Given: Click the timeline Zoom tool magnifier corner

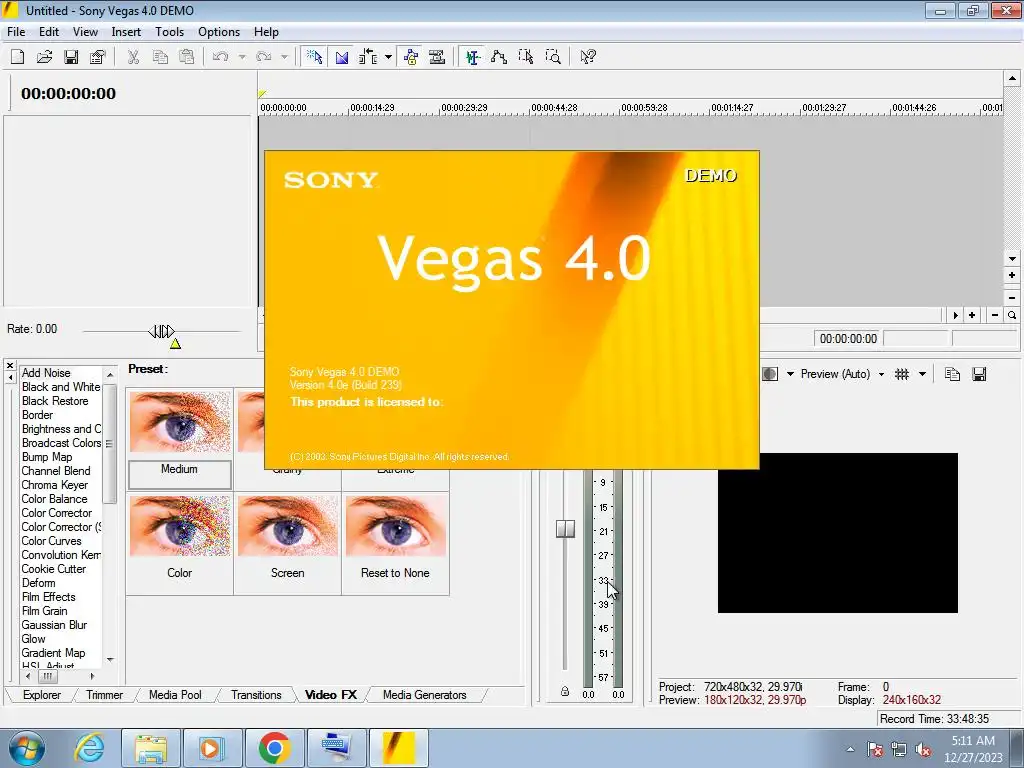Looking at the screenshot, I should [x=1012, y=315].
